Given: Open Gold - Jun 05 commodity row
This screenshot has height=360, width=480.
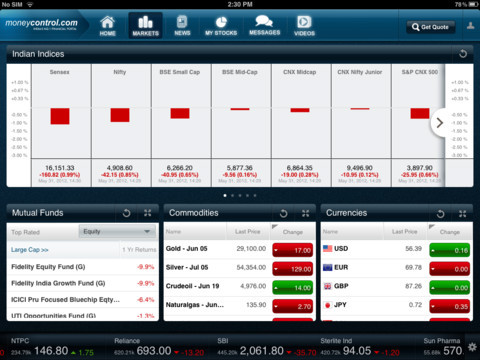Looking at the screenshot, I should 239,249.
